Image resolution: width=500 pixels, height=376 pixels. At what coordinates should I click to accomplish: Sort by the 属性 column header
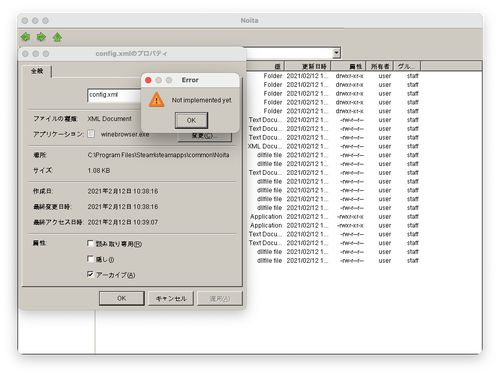pos(348,66)
